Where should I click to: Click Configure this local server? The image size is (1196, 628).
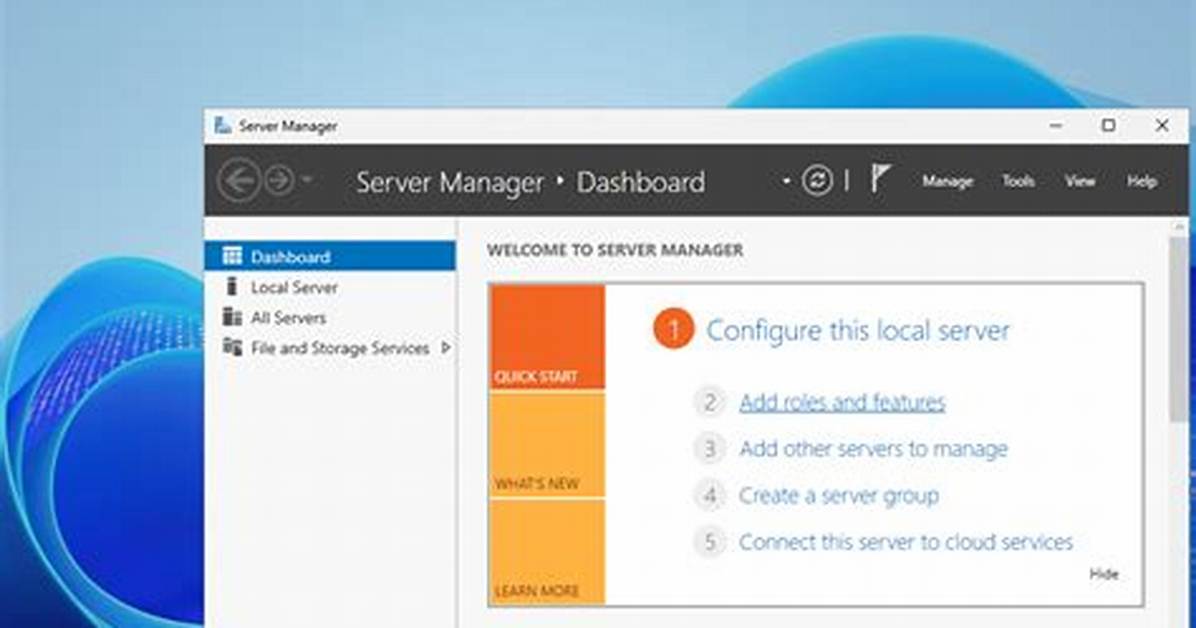coord(857,330)
